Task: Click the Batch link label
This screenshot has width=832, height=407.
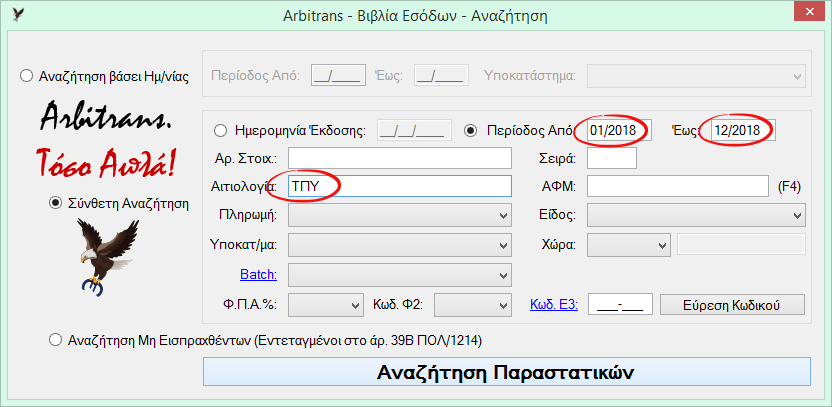Action: pos(258,274)
